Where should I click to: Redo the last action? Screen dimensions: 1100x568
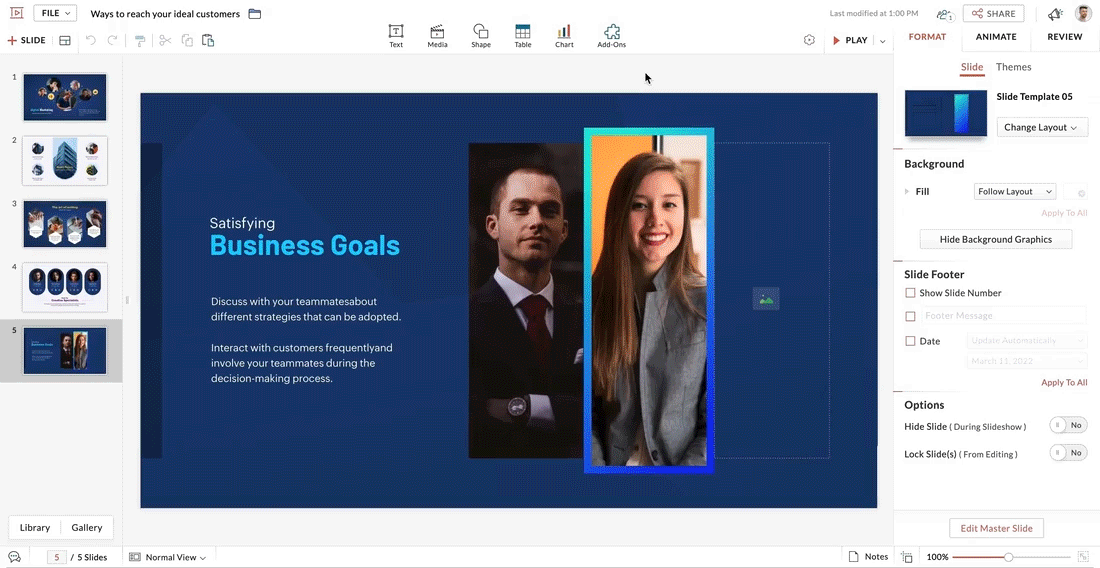tap(112, 41)
